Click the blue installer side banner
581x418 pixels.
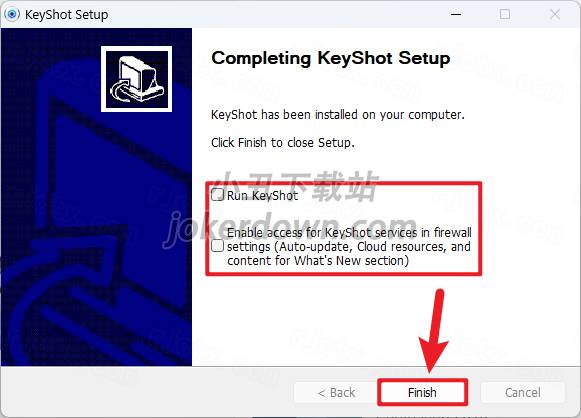[x=96, y=197]
